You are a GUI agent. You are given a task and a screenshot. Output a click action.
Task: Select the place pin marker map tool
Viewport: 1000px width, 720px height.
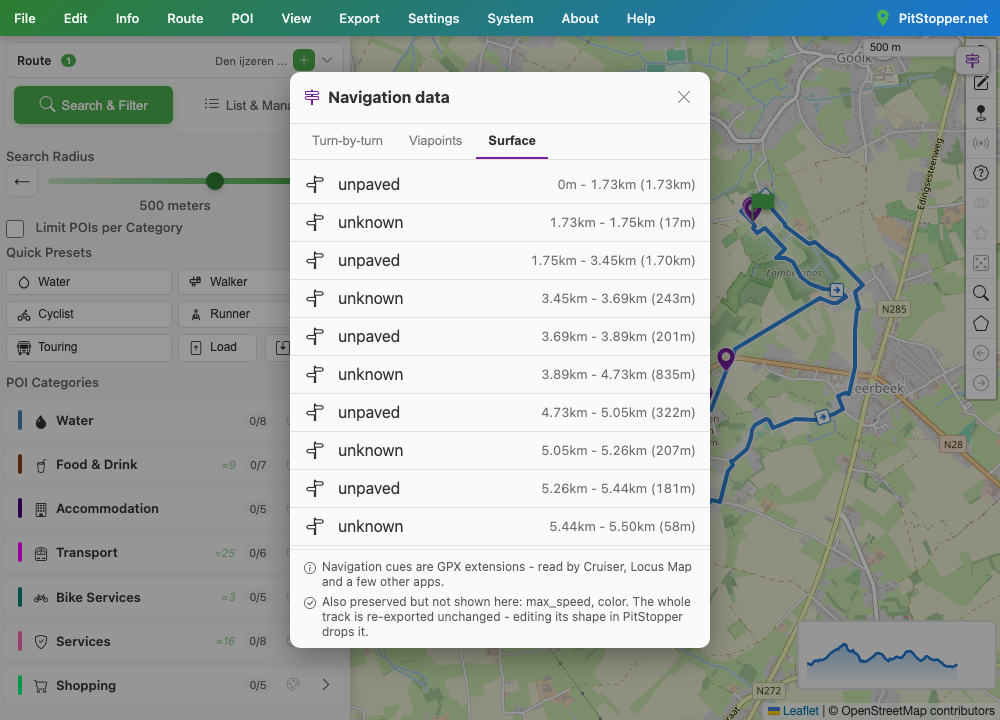(x=981, y=114)
